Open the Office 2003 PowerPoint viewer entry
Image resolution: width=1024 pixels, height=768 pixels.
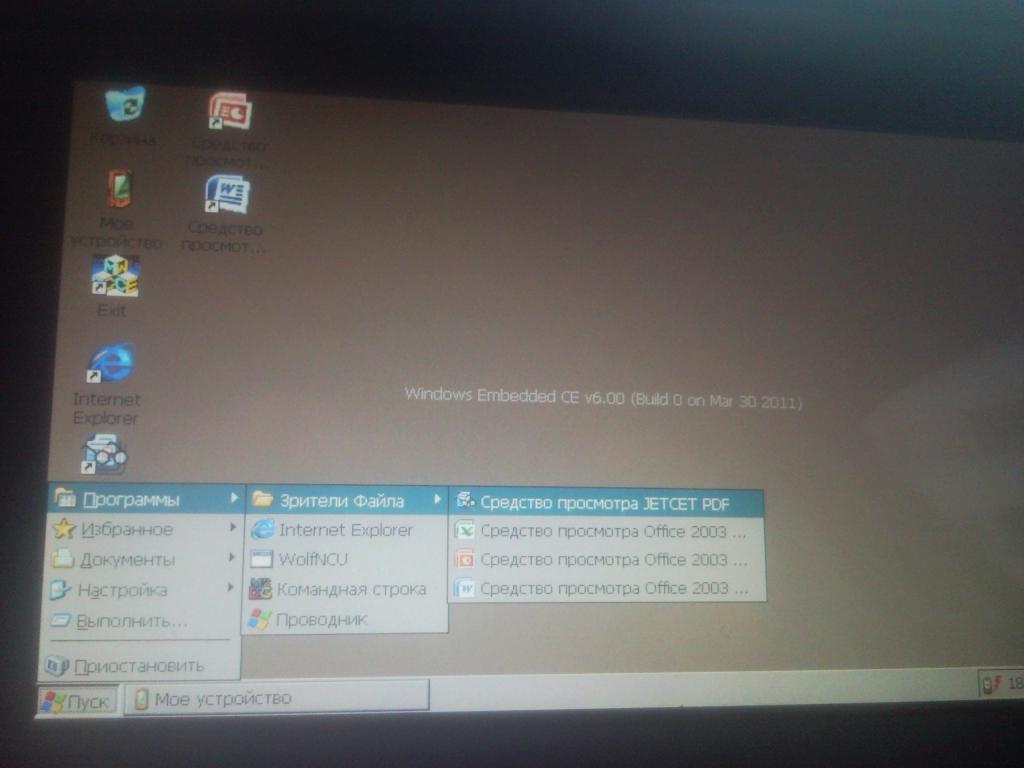pyautogui.click(x=607, y=560)
